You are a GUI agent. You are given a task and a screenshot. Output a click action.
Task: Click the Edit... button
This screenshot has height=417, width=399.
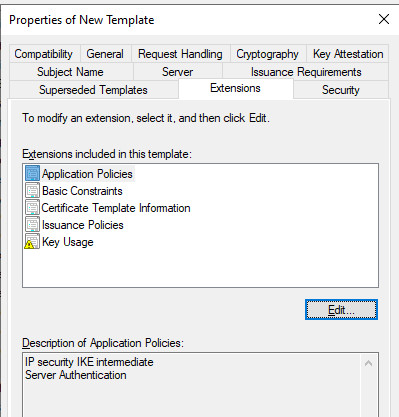coord(341,310)
